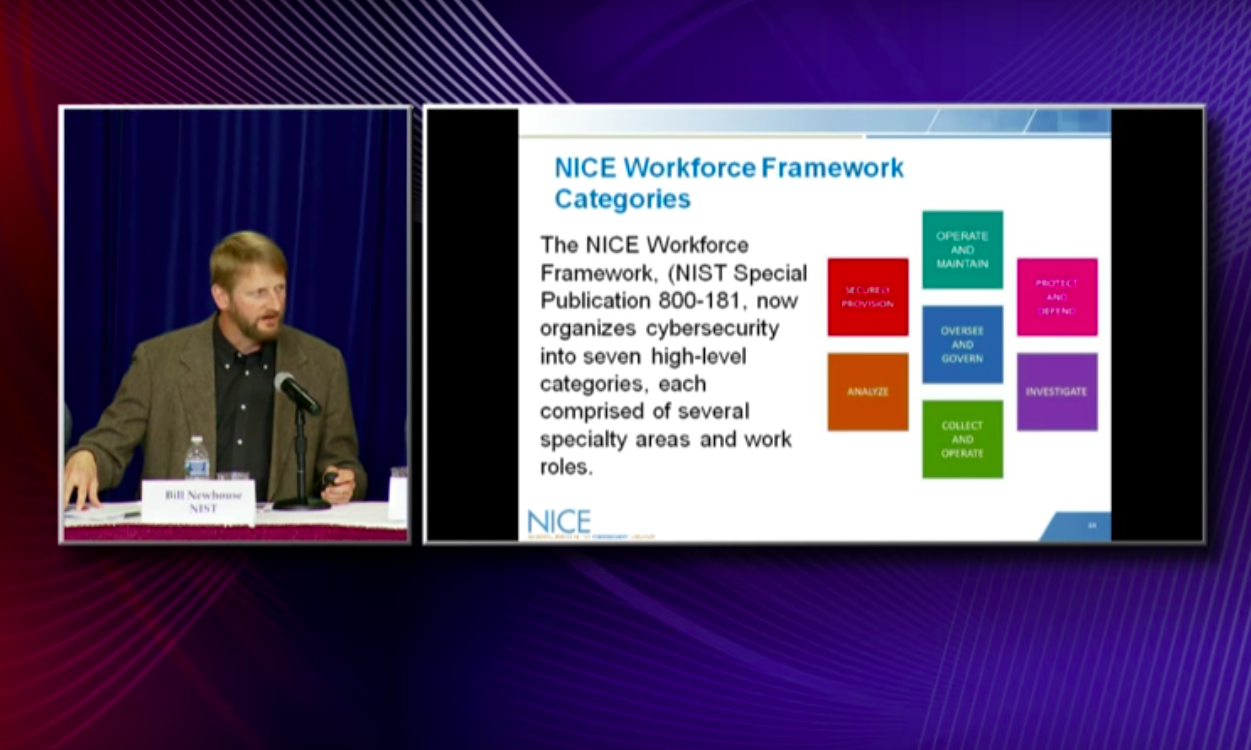
Task: Select the teal Operate and Maintain tile
Action: tap(962, 250)
